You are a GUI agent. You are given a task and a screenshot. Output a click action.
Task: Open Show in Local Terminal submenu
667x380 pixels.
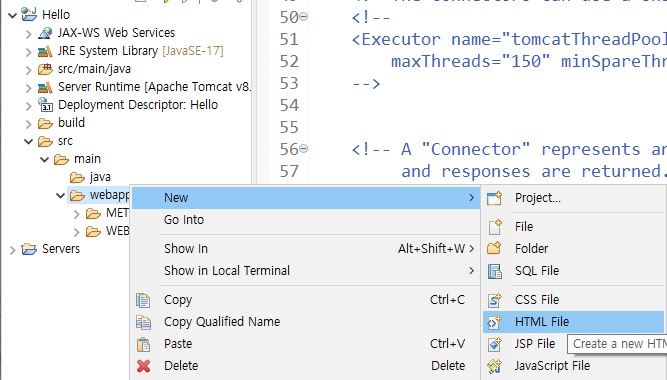[x=306, y=271]
